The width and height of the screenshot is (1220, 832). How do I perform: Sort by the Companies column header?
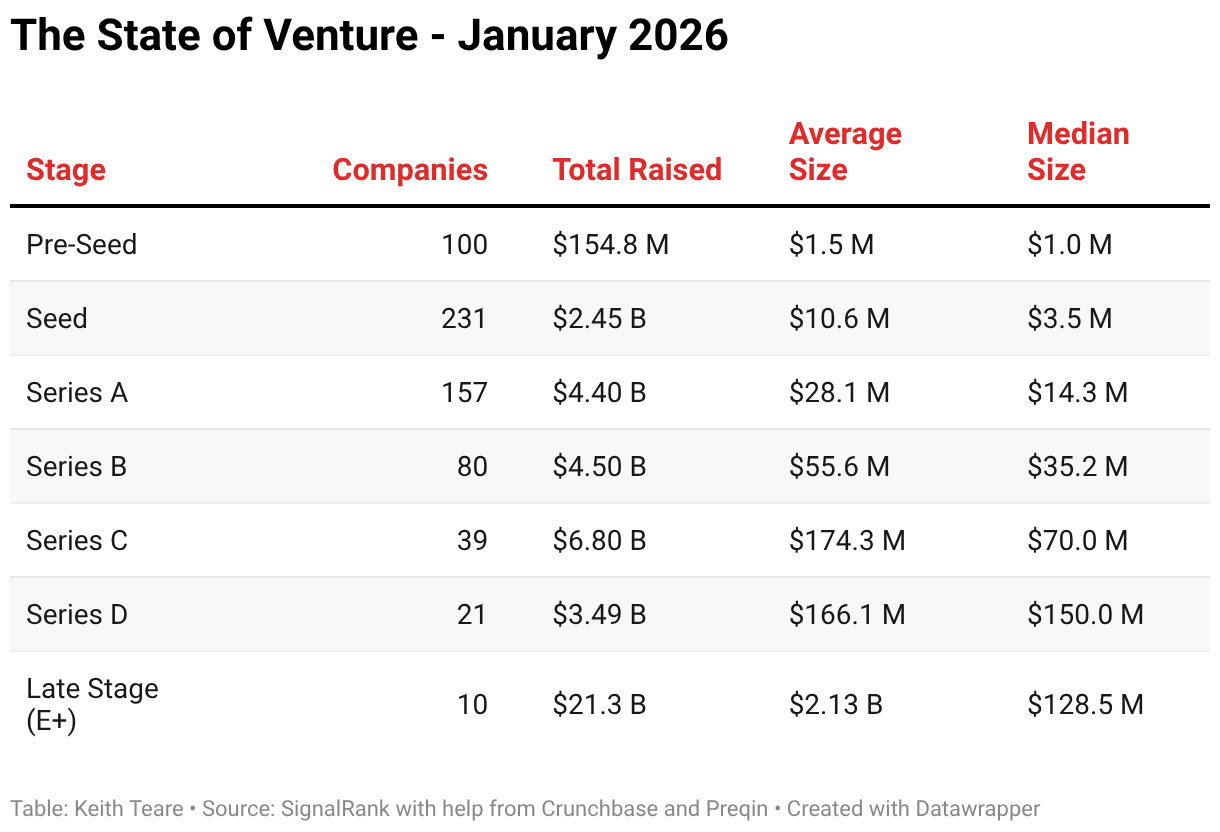tap(410, 170)
